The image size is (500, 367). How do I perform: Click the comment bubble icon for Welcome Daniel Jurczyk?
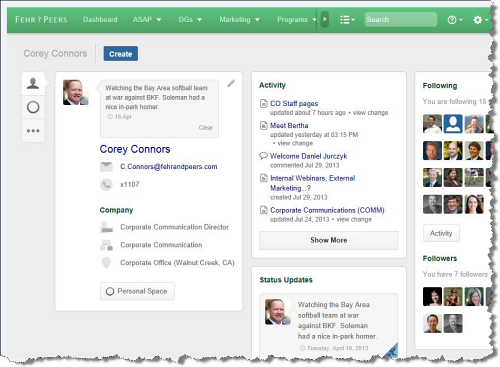pyautogui.click(x=263, y=156)
